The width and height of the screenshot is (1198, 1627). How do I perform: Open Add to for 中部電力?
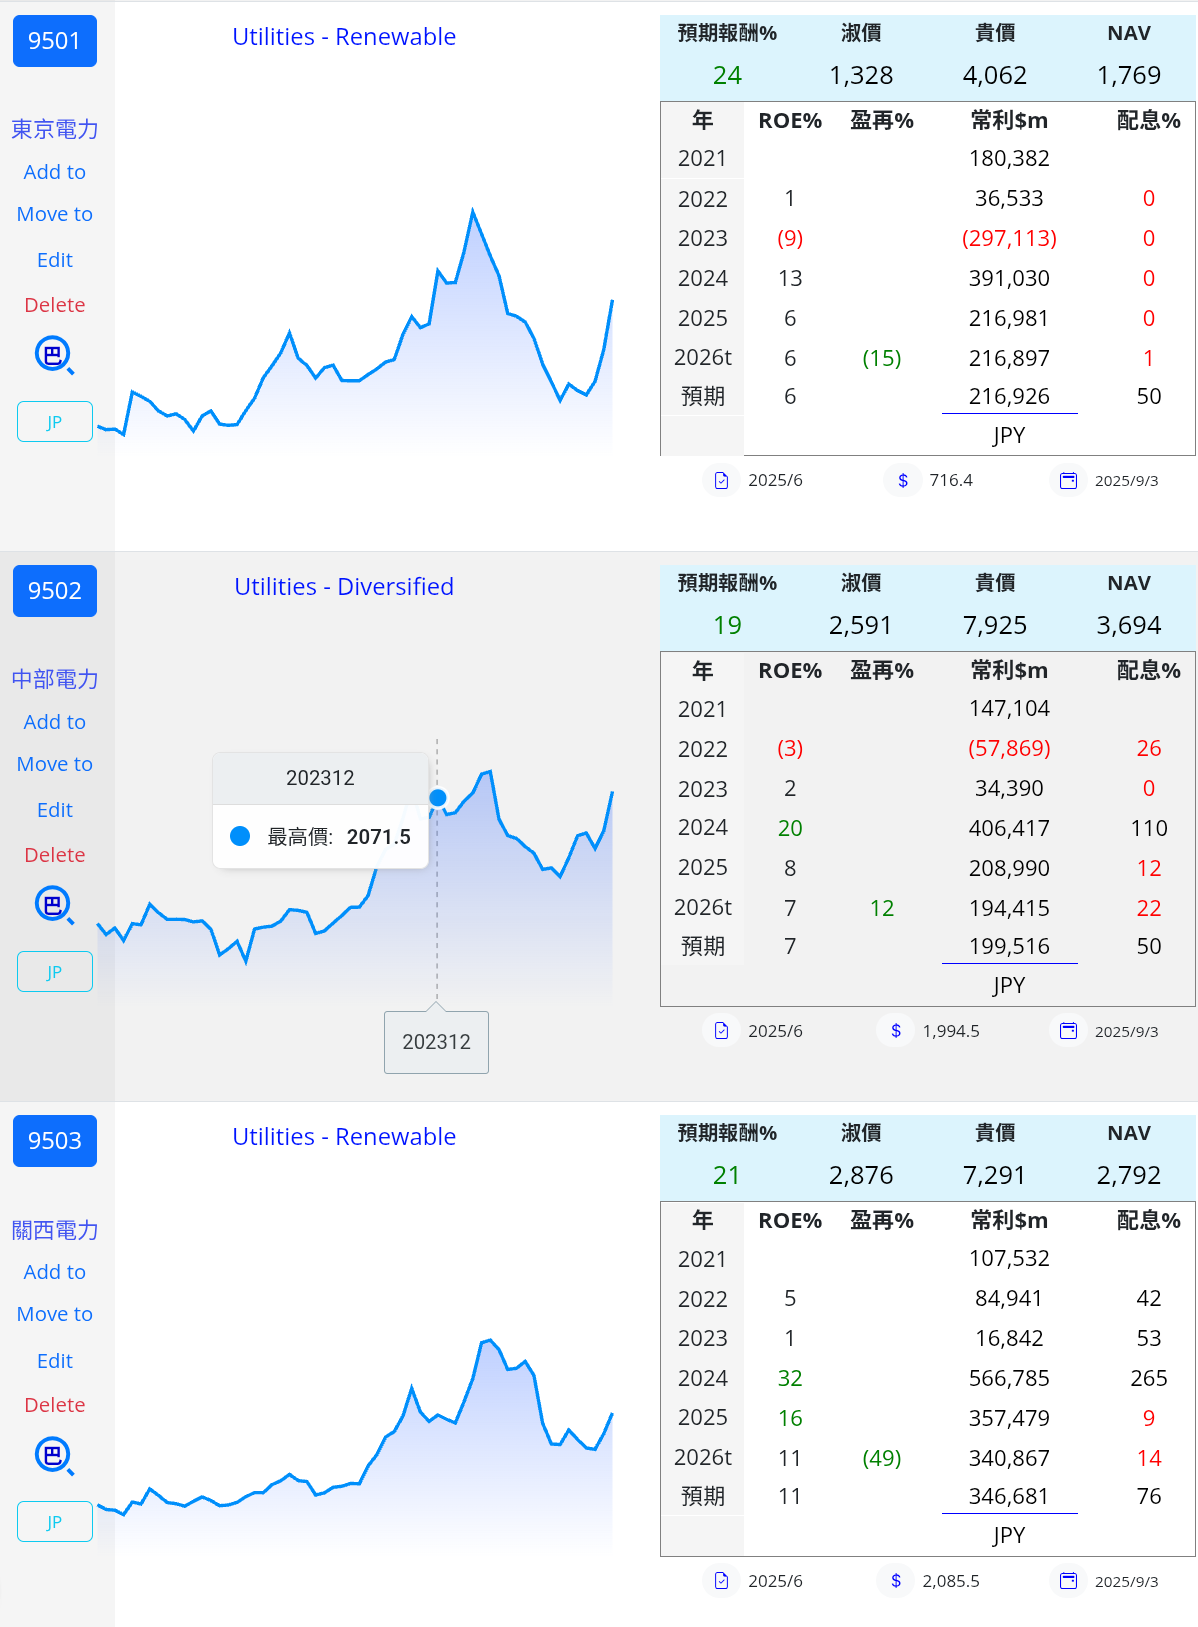pyautogui.click(x=54, y=722)
